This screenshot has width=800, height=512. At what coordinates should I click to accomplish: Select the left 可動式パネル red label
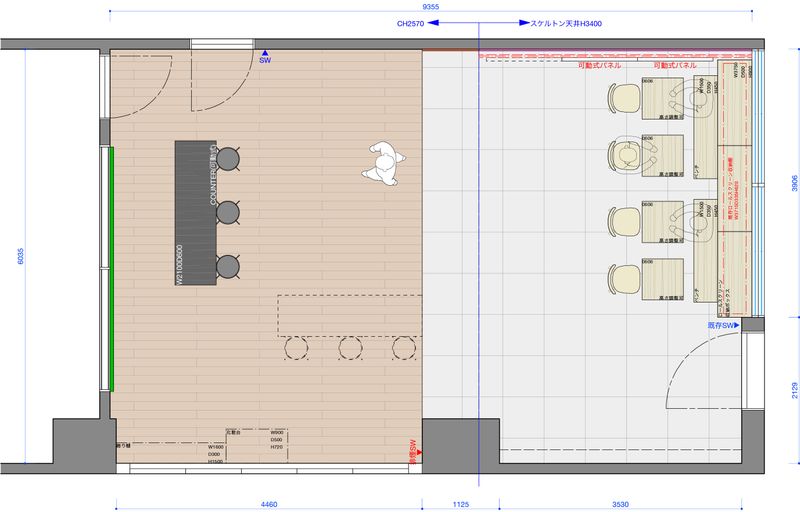tap(599, 65)
